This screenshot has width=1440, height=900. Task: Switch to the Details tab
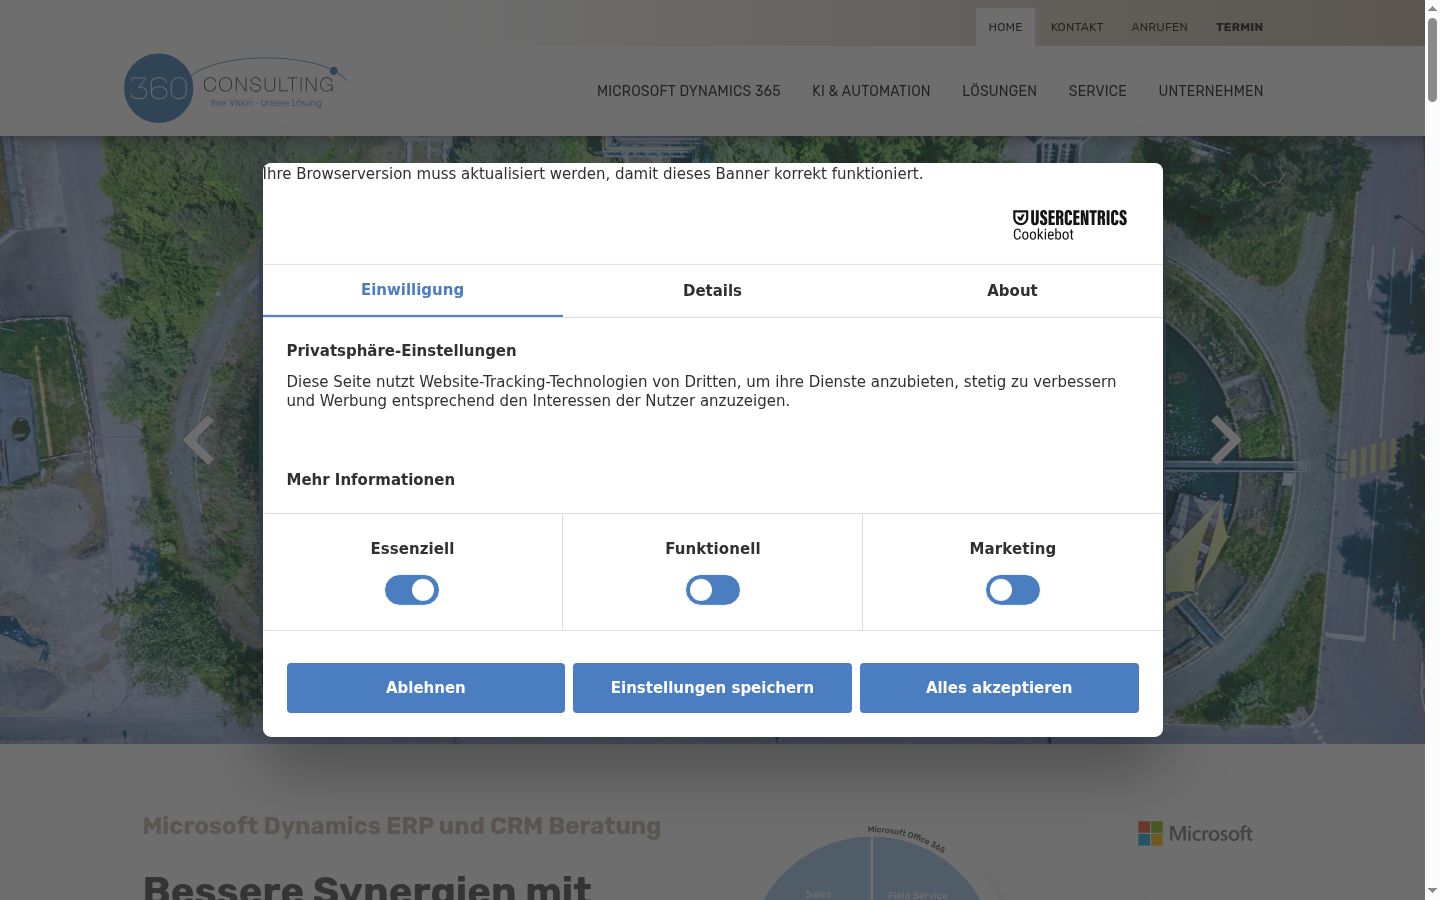click(x=712, y=290)
